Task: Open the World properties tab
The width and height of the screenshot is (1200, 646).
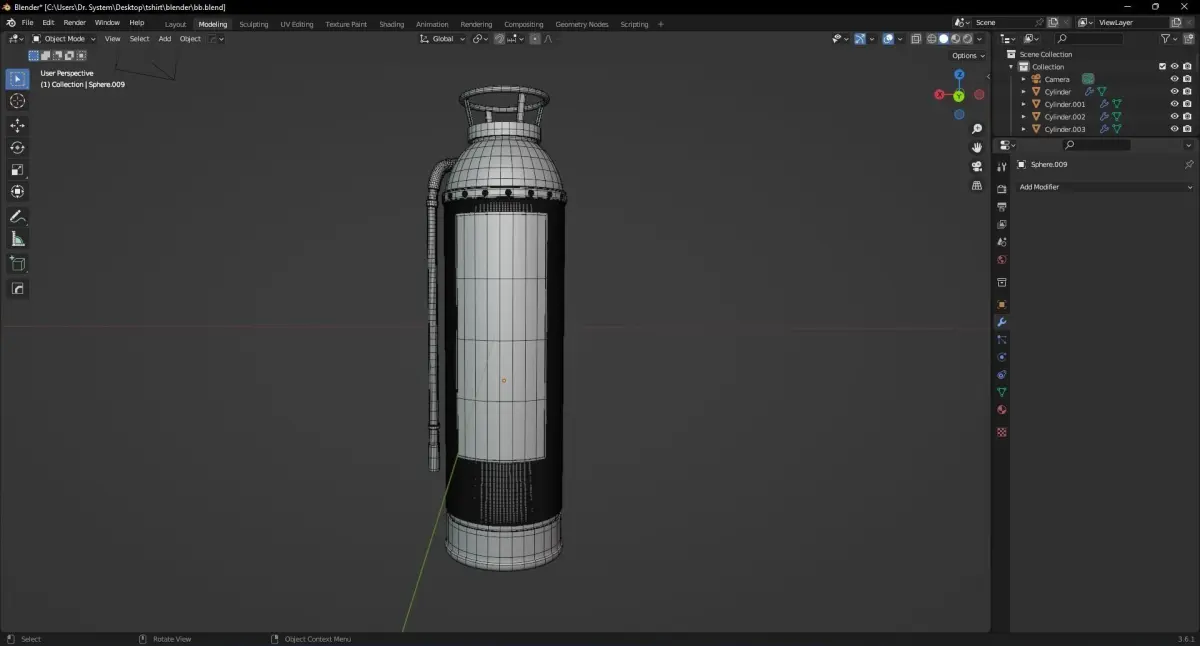Action: [1001, 260]
